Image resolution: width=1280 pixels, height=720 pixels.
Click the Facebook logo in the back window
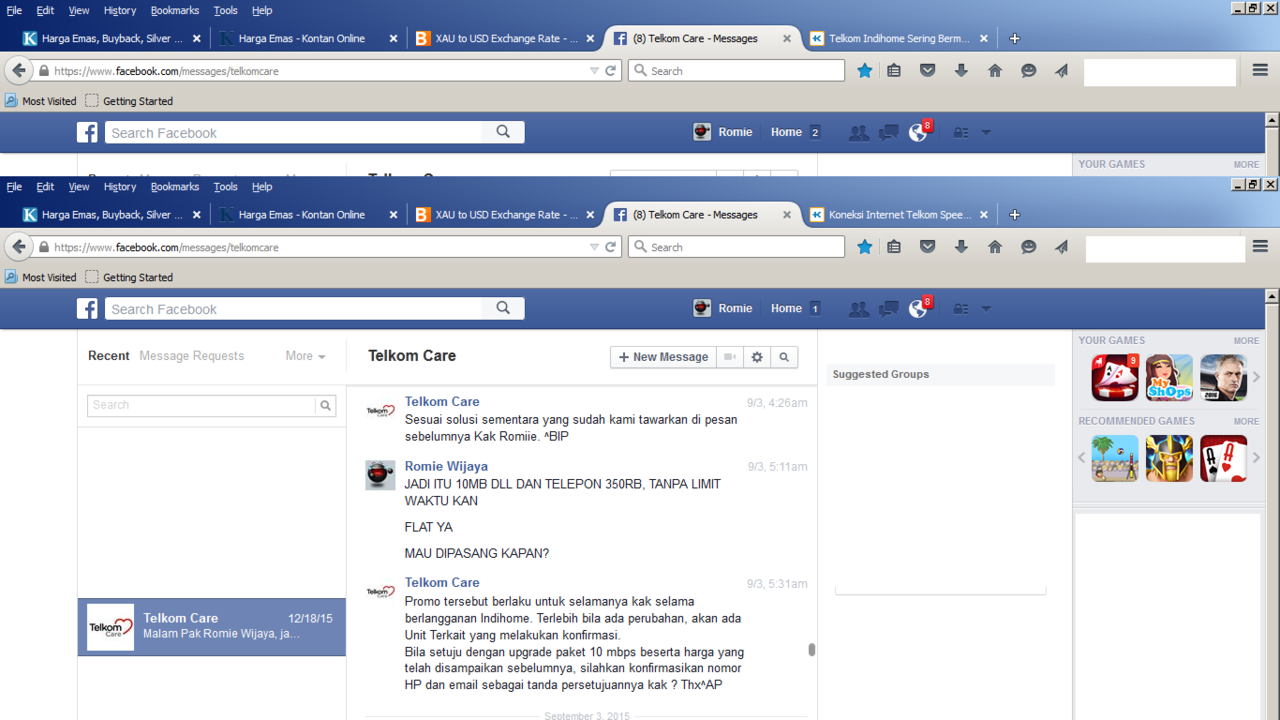click(x=88, y=132)
